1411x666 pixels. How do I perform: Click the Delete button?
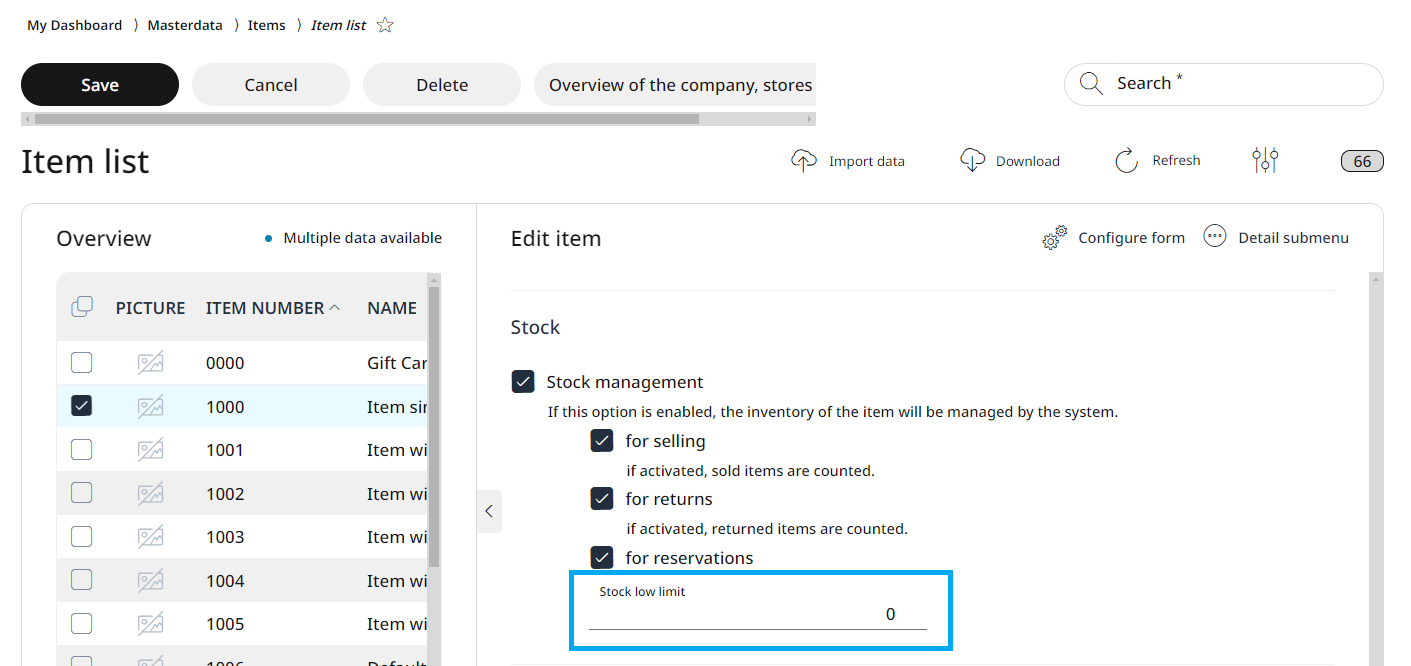(442, 85)
